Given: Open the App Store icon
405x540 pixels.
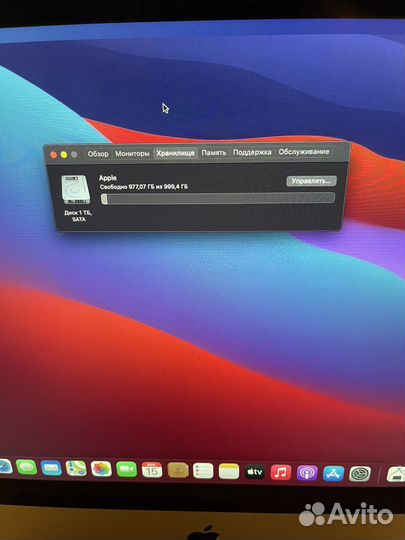Looking at the screenshot, I should [x=334, y=474].
